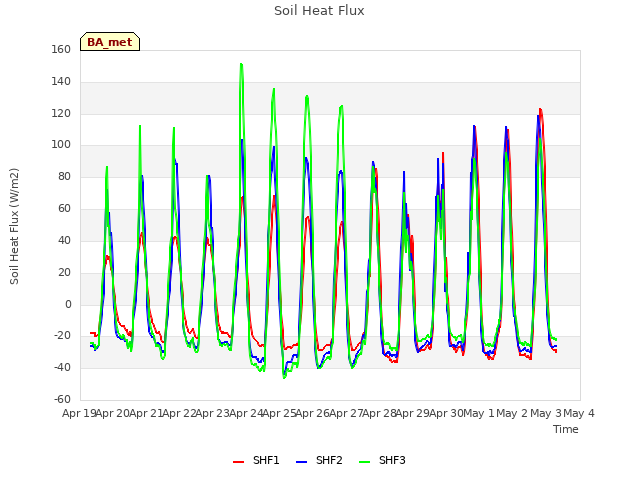This screenshot has width=640, height=480.
Task: Click the Apr 23 x-axis tick label
Action: point(213,413)
